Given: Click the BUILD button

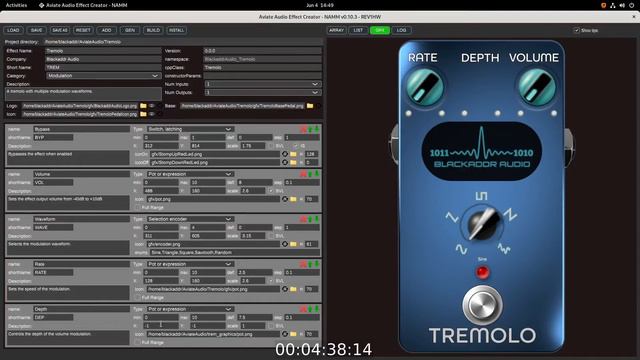Looking at the screenshot, I should coord(153,30).
